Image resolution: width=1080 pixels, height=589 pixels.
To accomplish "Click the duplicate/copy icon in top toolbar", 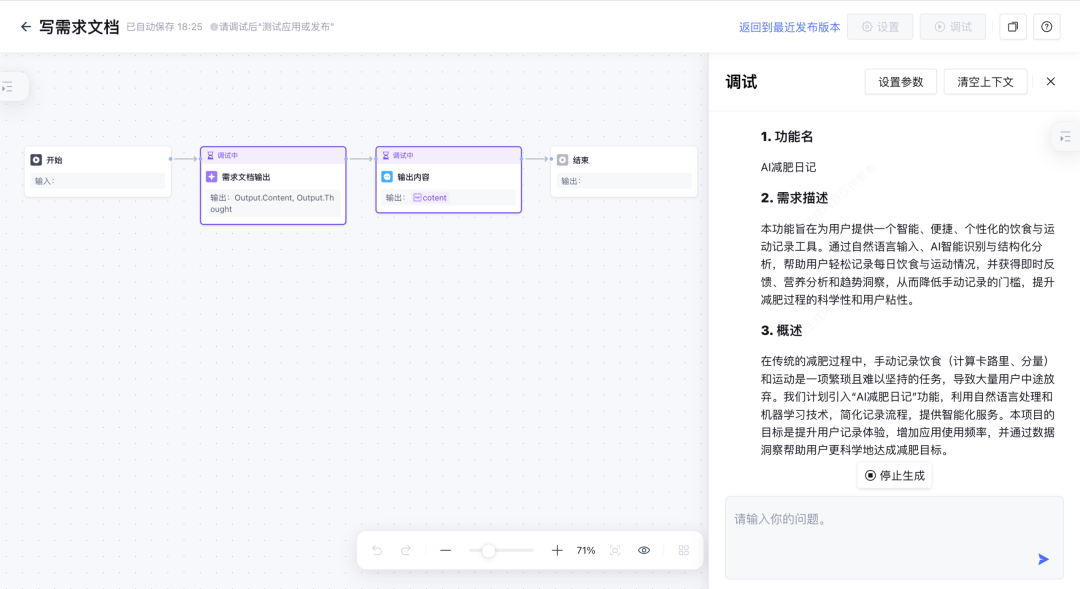I will [1012, 26].
